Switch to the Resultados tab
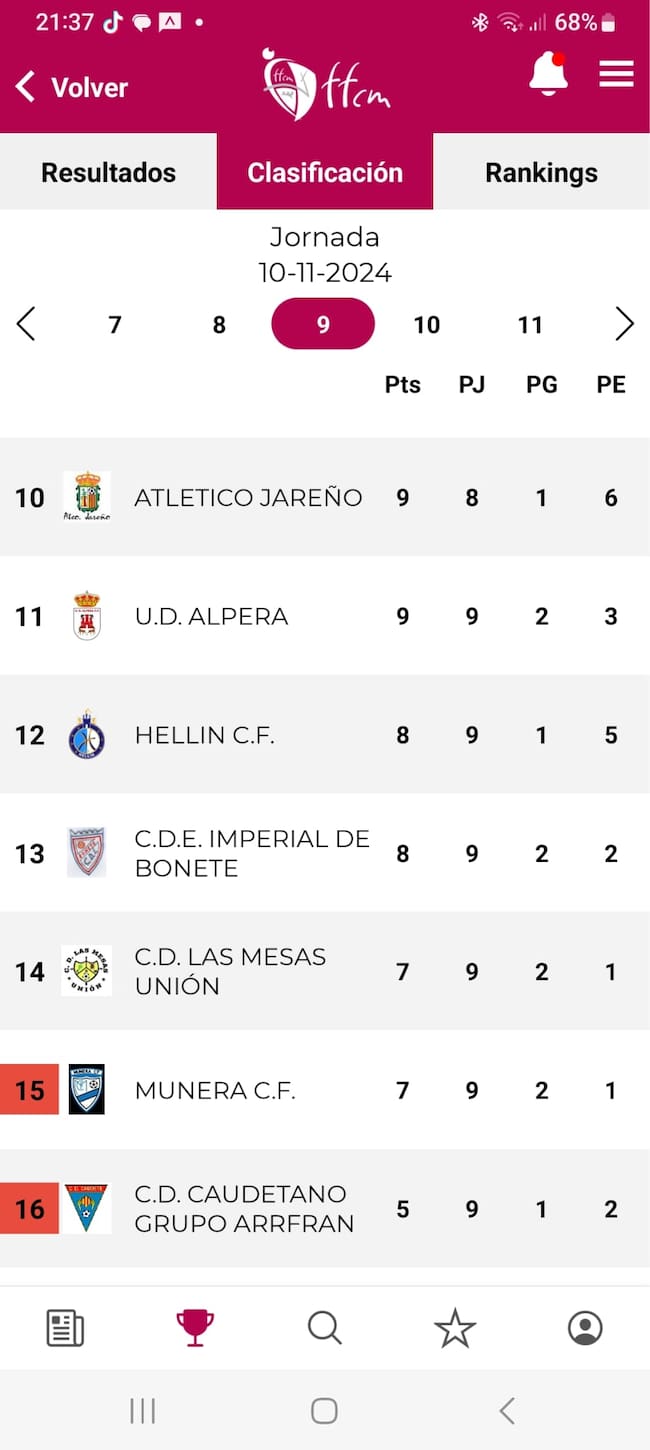This screenshot has height=1450, width=650. point(108,172)
